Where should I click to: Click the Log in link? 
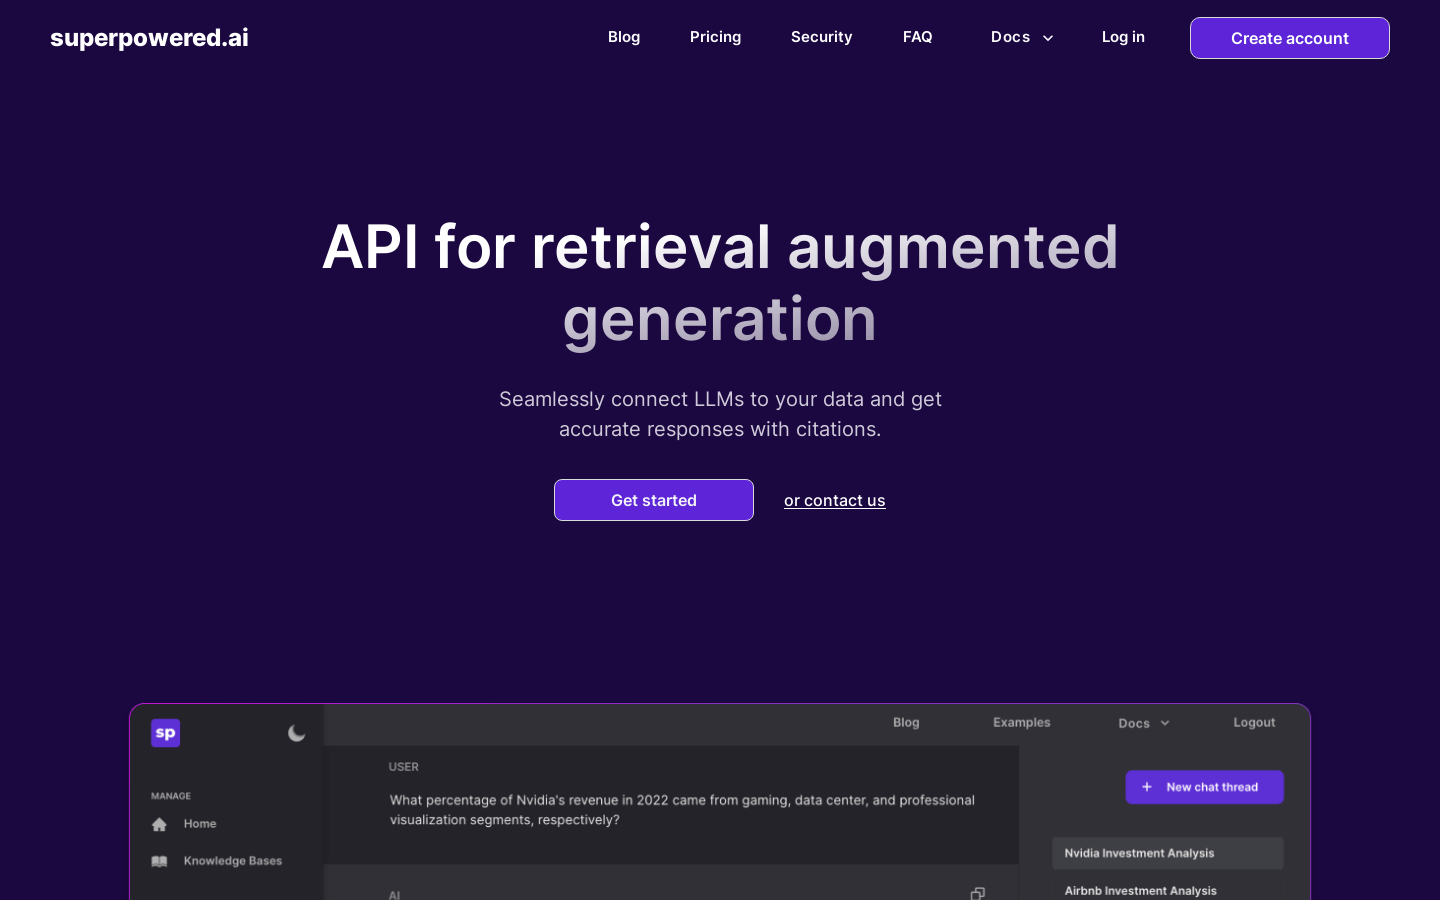click(1123, 37)
